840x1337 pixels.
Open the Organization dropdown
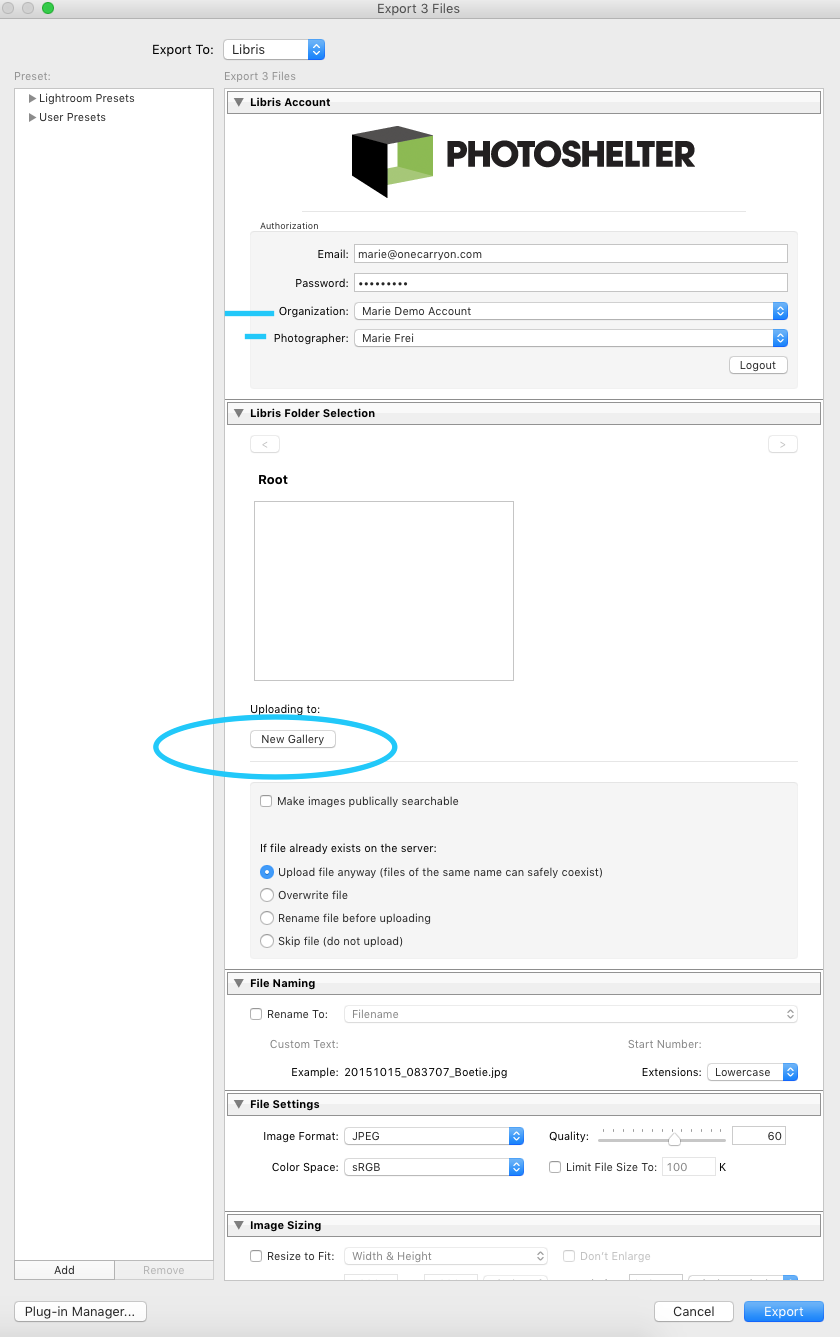tap(571, 311)
